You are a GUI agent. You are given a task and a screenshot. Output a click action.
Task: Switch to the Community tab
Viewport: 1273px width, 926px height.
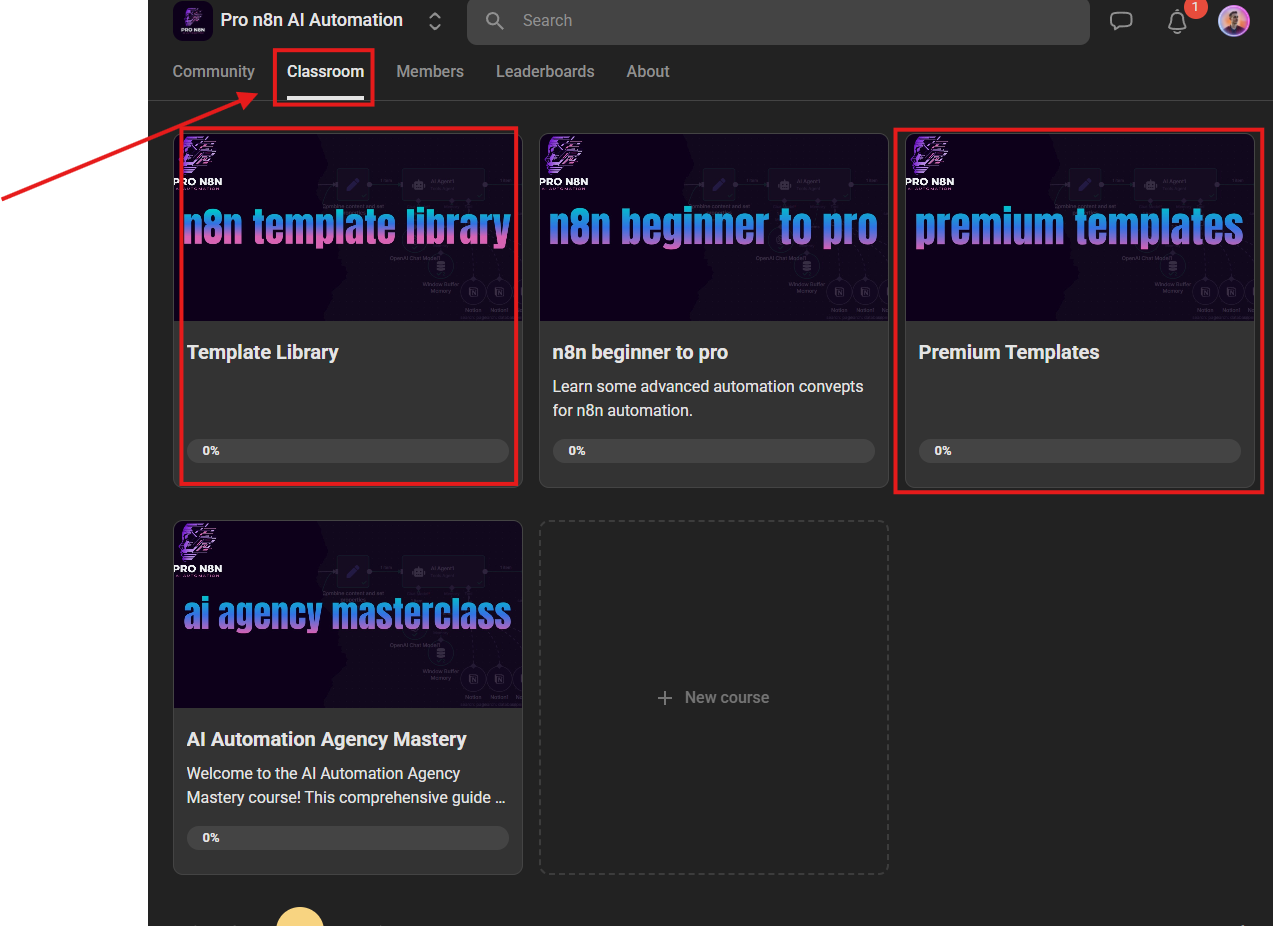tap(214, 72)
